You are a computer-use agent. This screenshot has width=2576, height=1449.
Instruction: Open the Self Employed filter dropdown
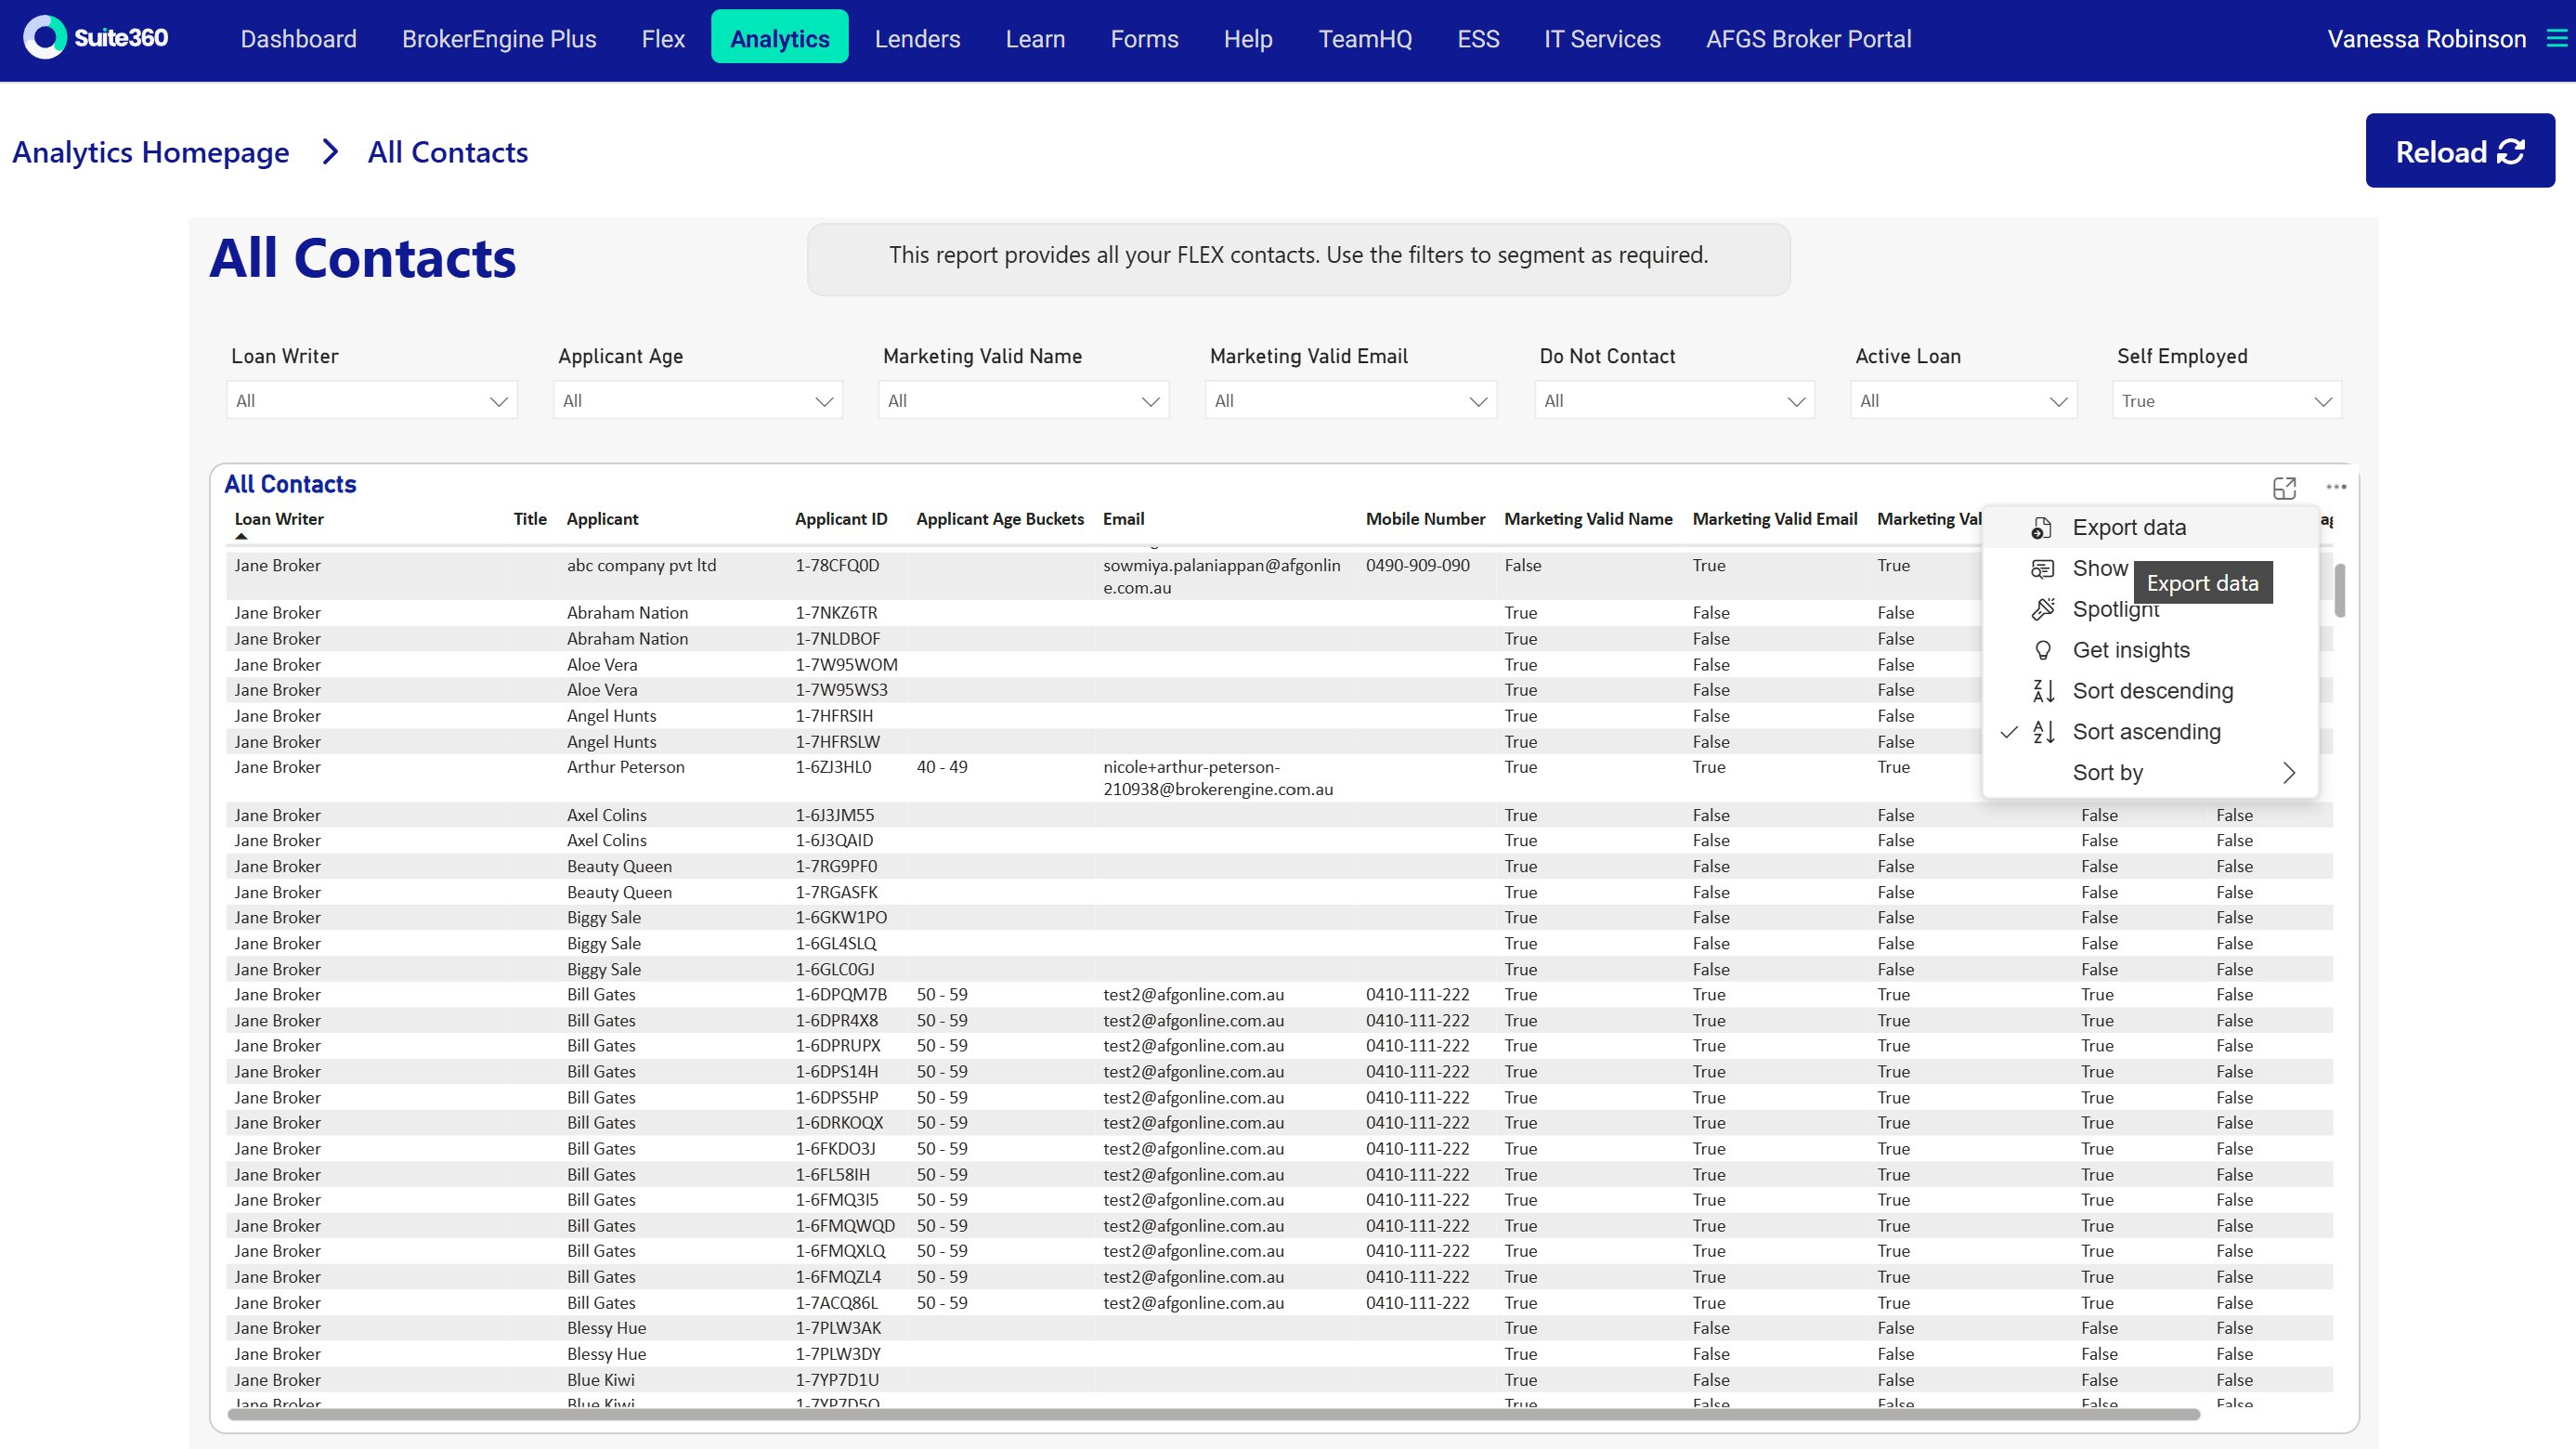point(2226,401)
